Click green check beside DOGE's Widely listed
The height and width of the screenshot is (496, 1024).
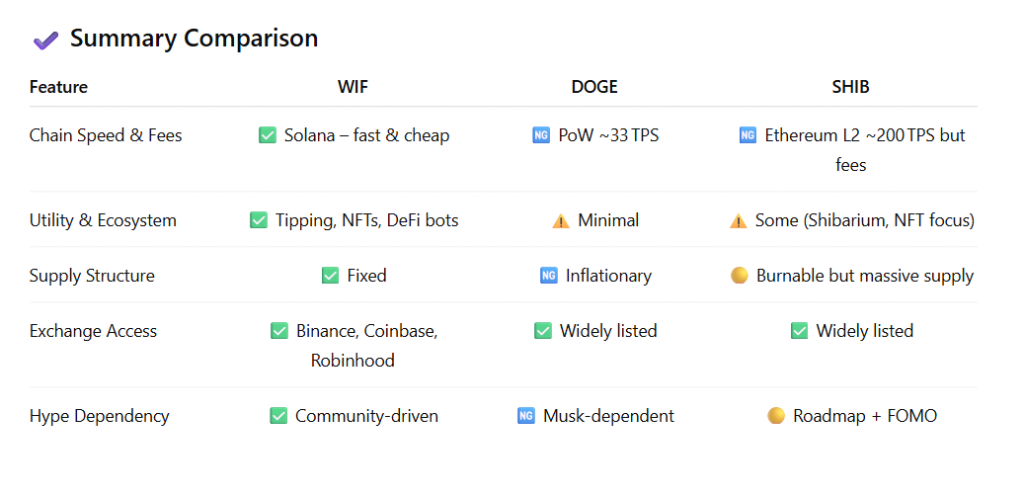coord(543,331)
